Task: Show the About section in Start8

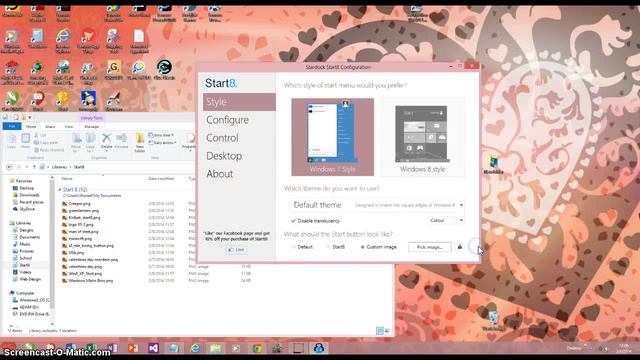Action: pos(219,174)
